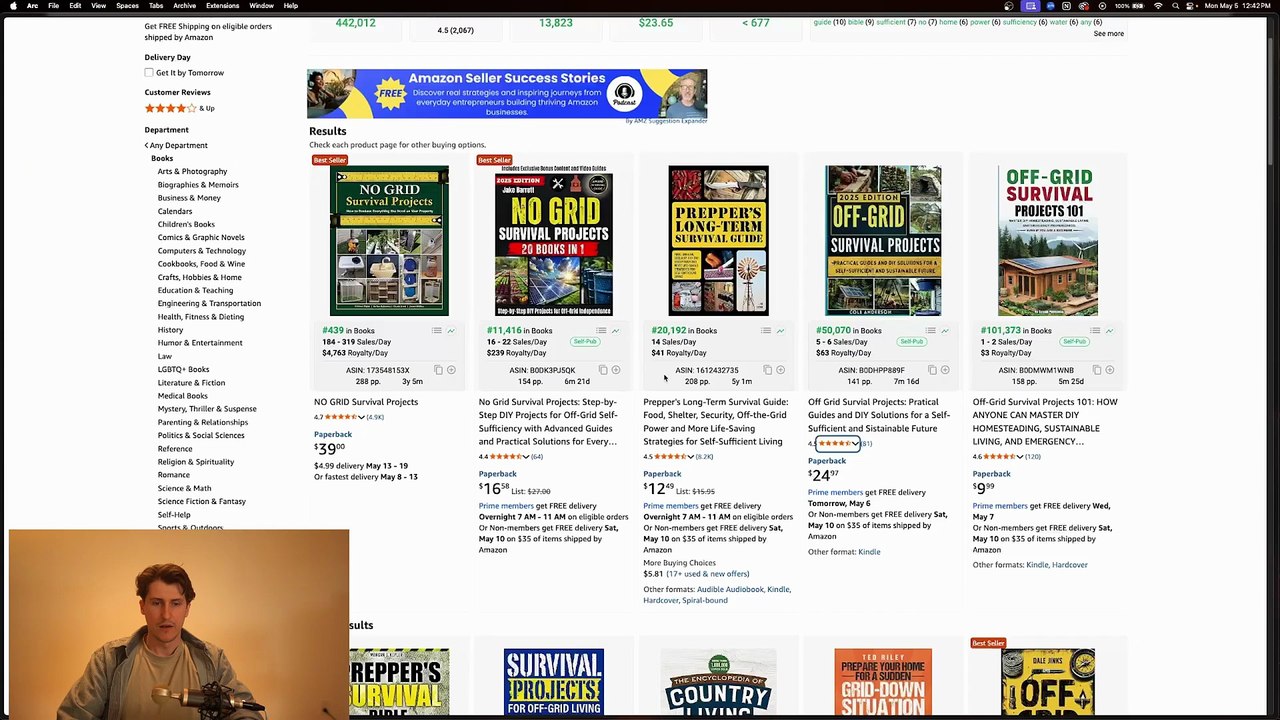This screenshot has height=720, width=1280.
Task: Open the (8.2K) ratings count link
Action: 704,457
